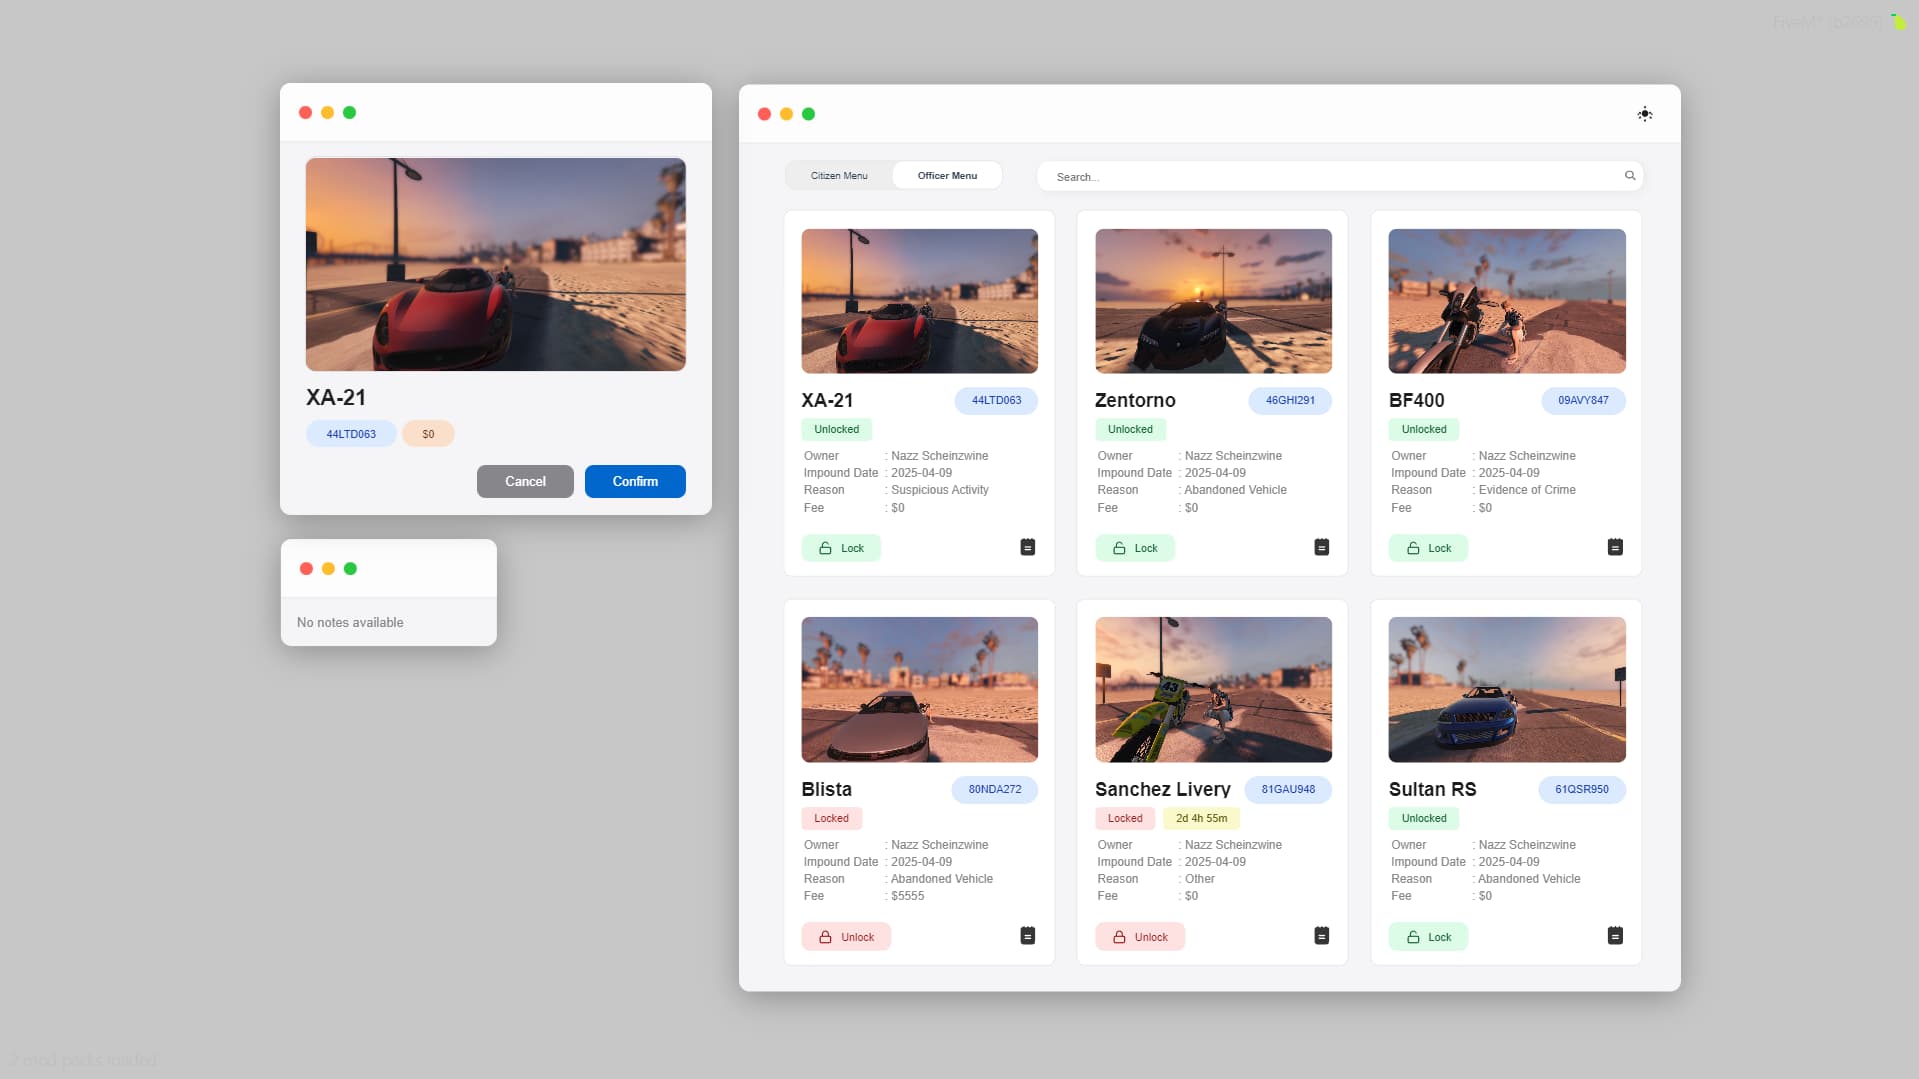Click the Sultan RS thumbnail image
The height and width of the screenshot is (1079, 1919).
1507,690
